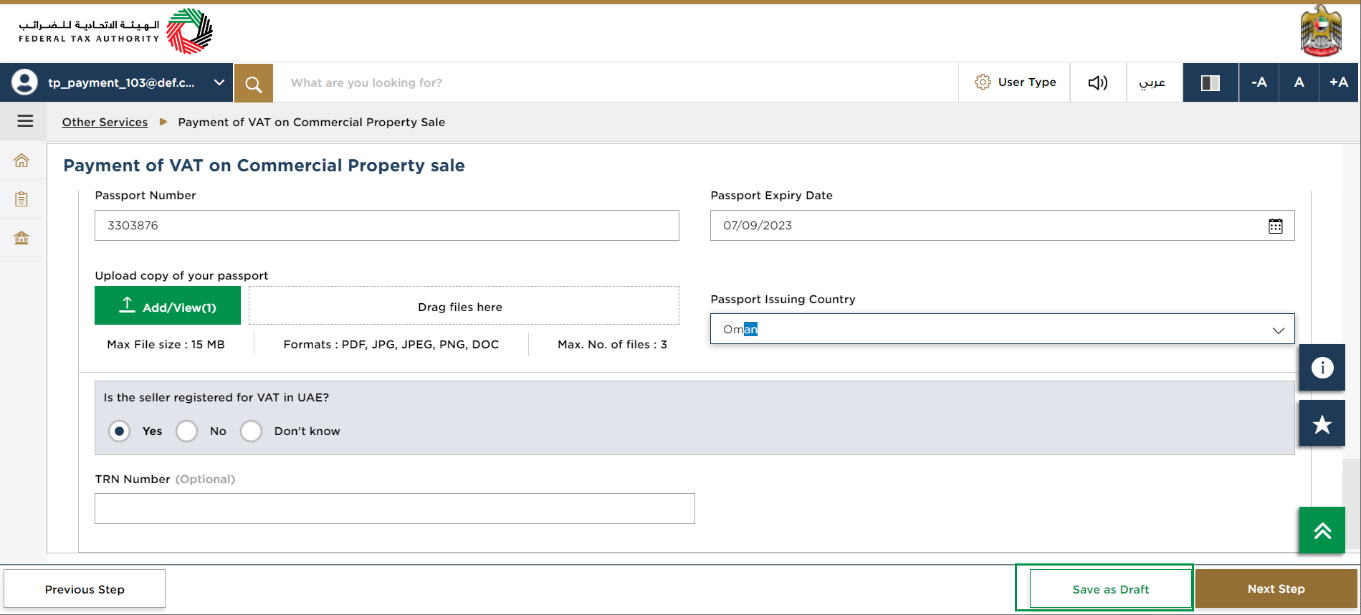Viewport: 1361px width, 615px height.
Task: Open the calendar picker for Passport Expiry Date
Action: pos(1275,226)
